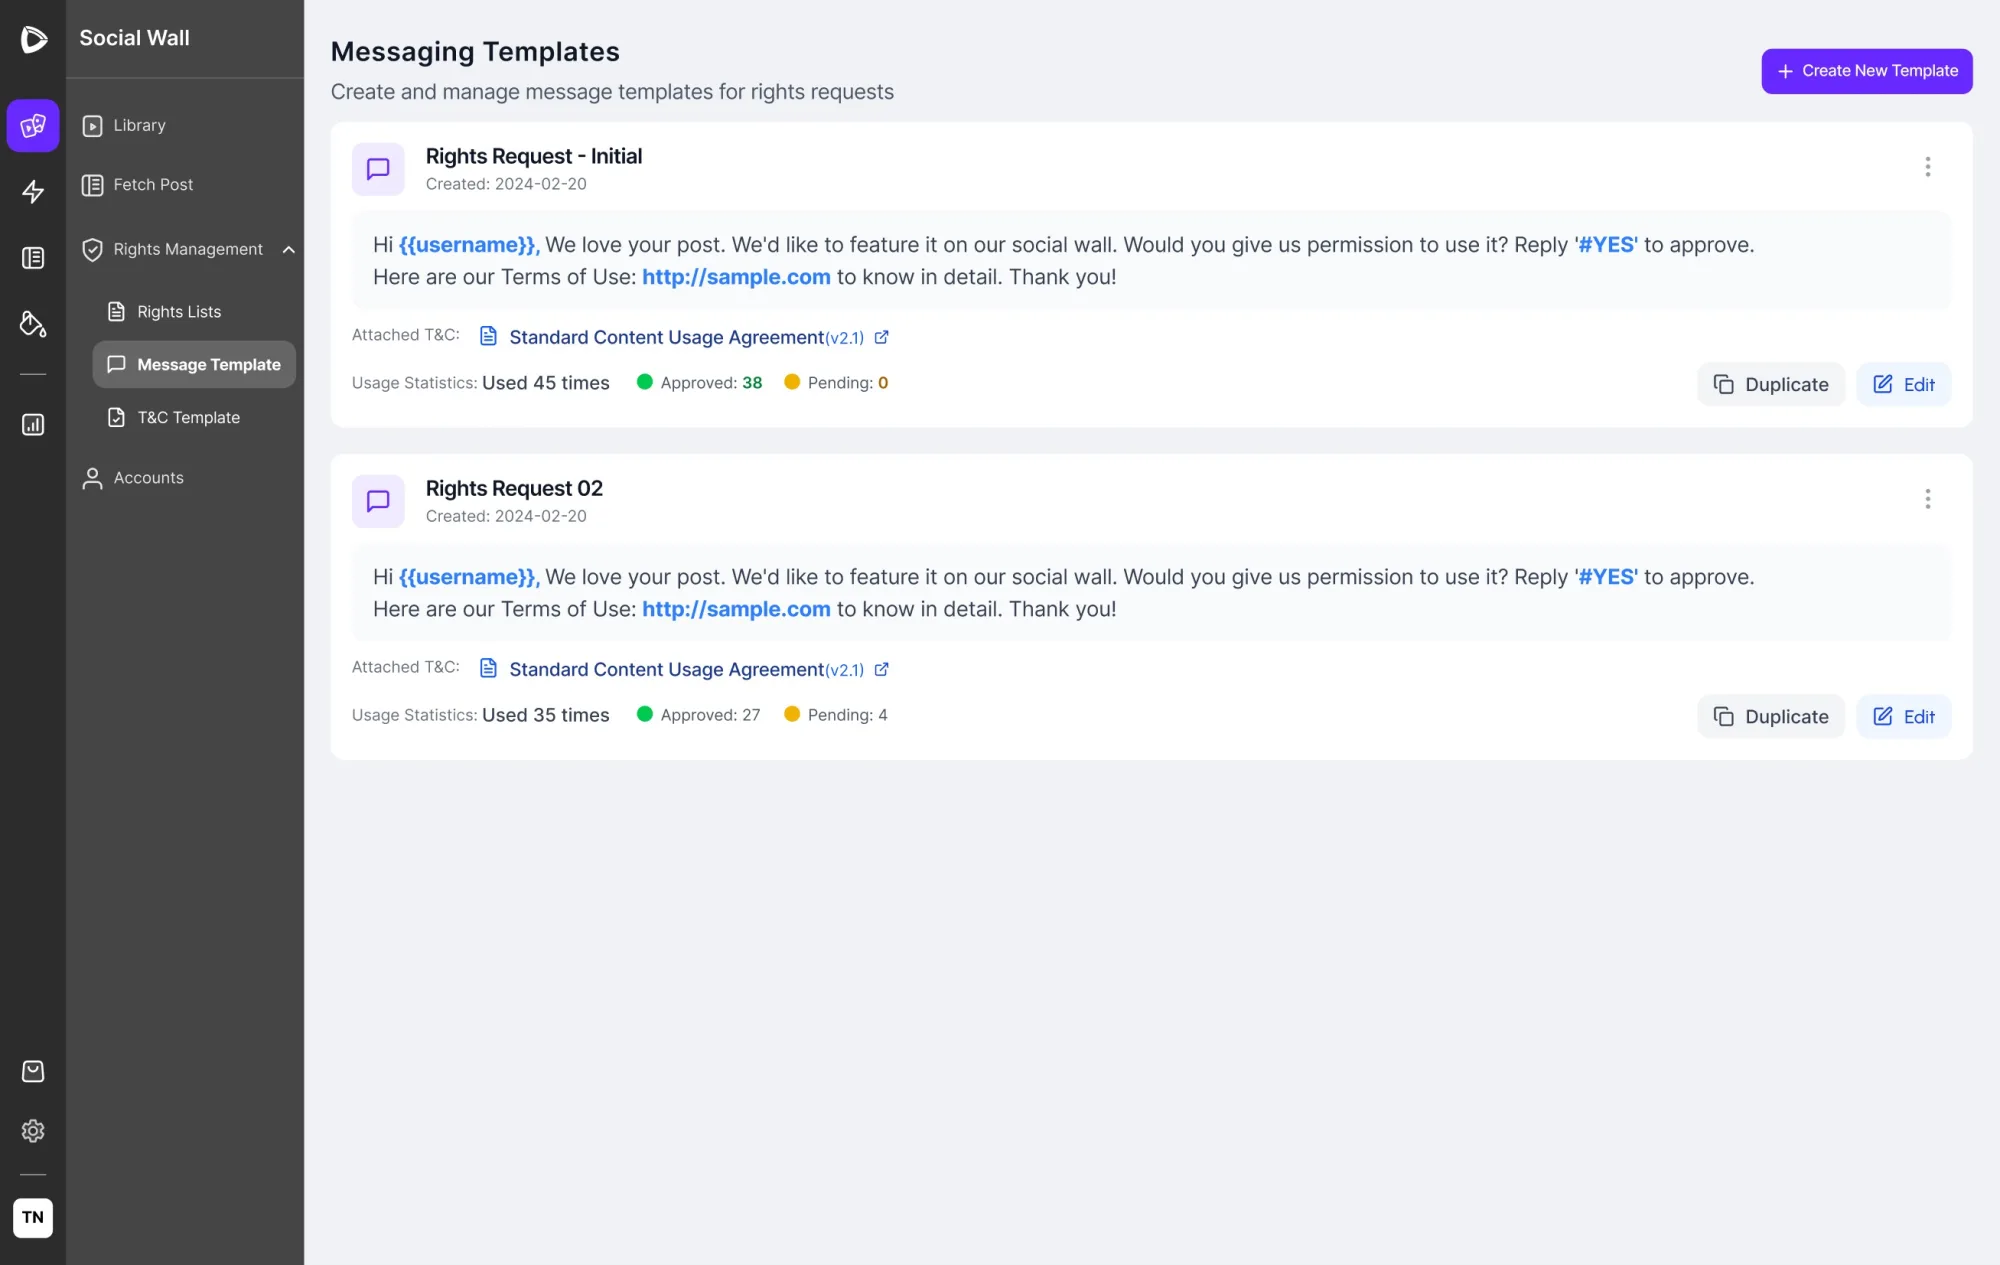Open the Social Wall cards icon
The image size is (2000, 1265).
(x=33, y=126)
